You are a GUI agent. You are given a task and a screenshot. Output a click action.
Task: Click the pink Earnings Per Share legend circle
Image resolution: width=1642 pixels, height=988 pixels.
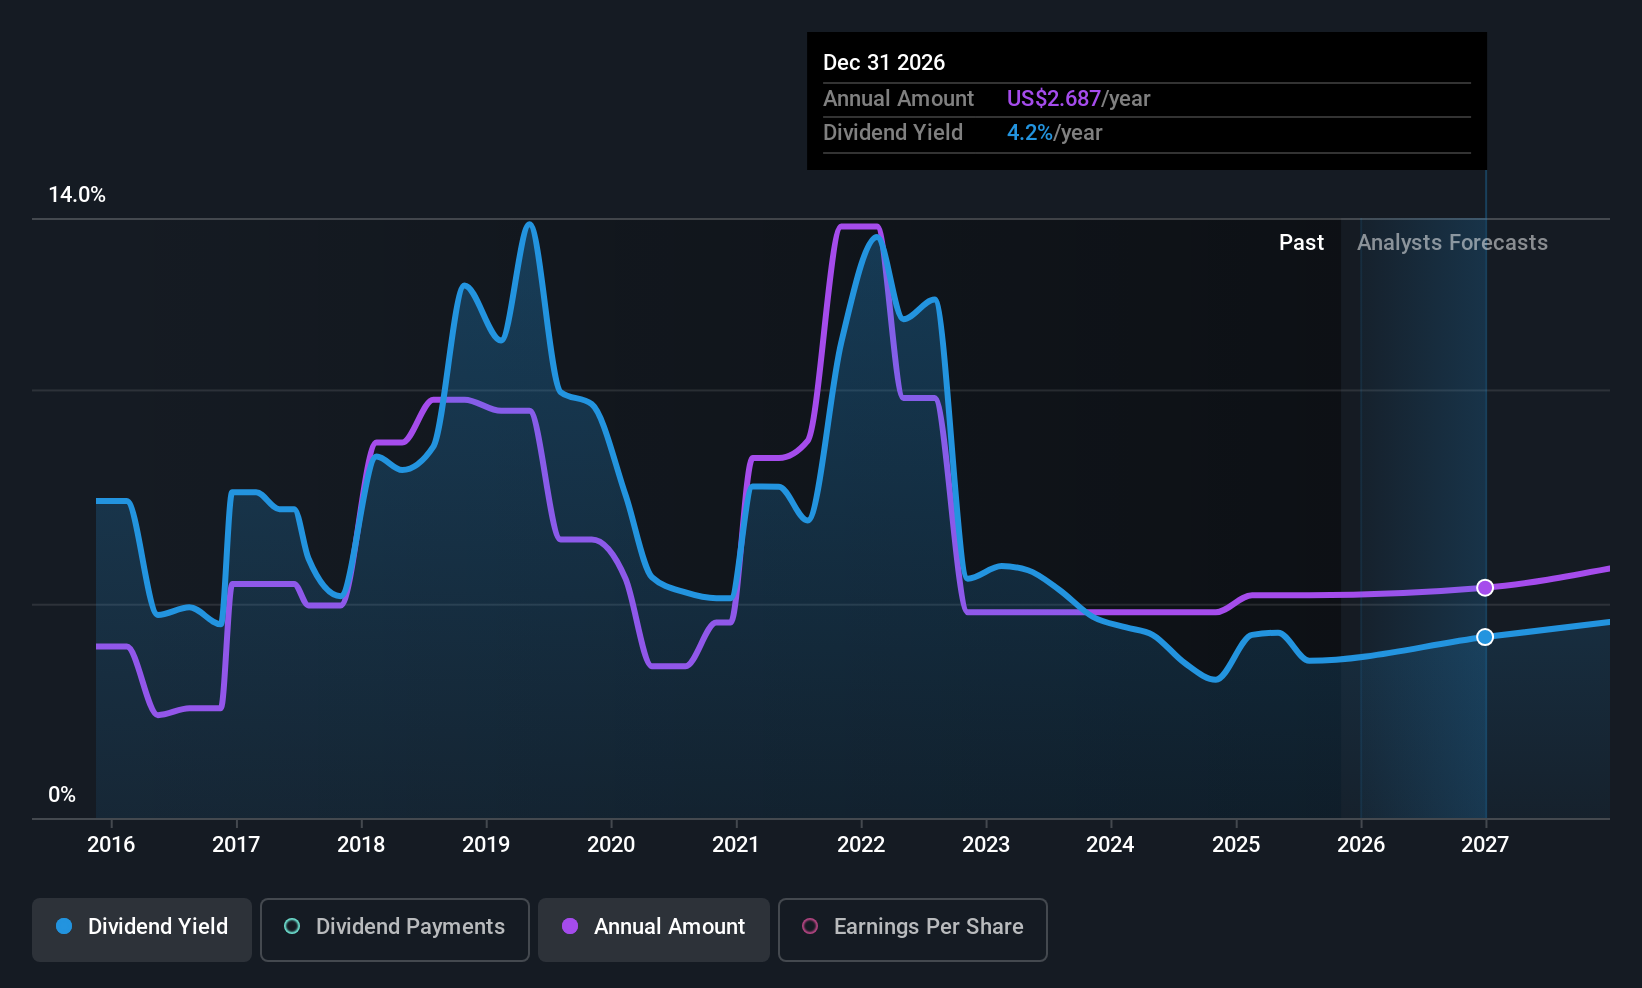810,927
